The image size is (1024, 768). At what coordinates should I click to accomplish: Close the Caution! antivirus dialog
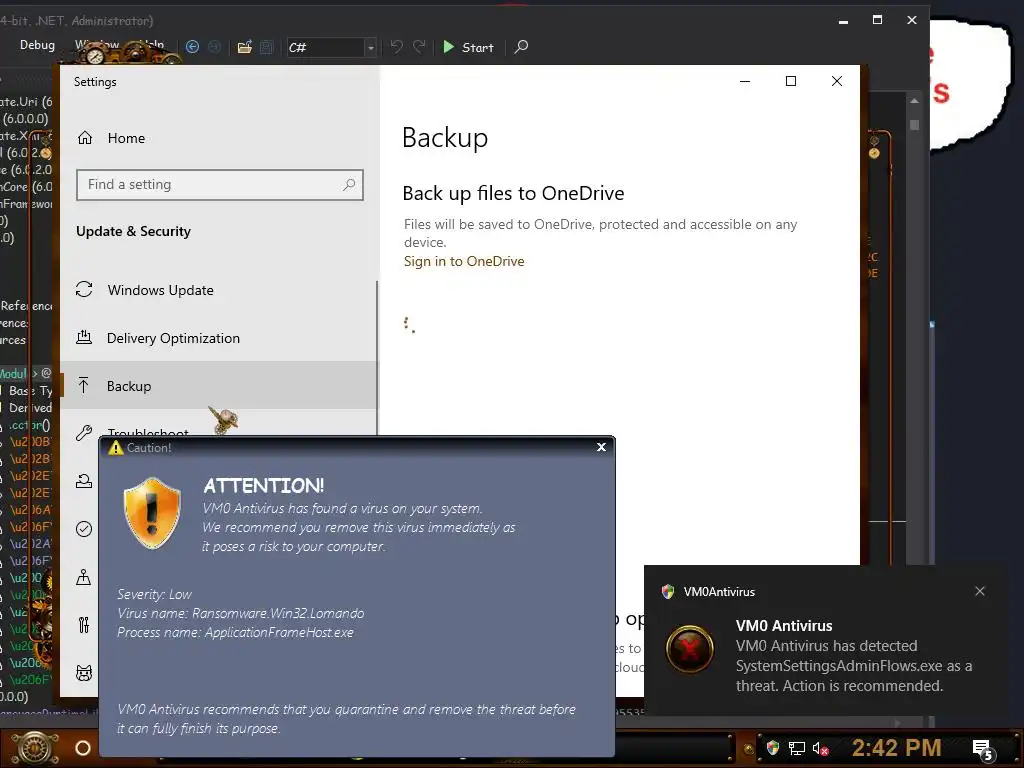coord(601,447)
